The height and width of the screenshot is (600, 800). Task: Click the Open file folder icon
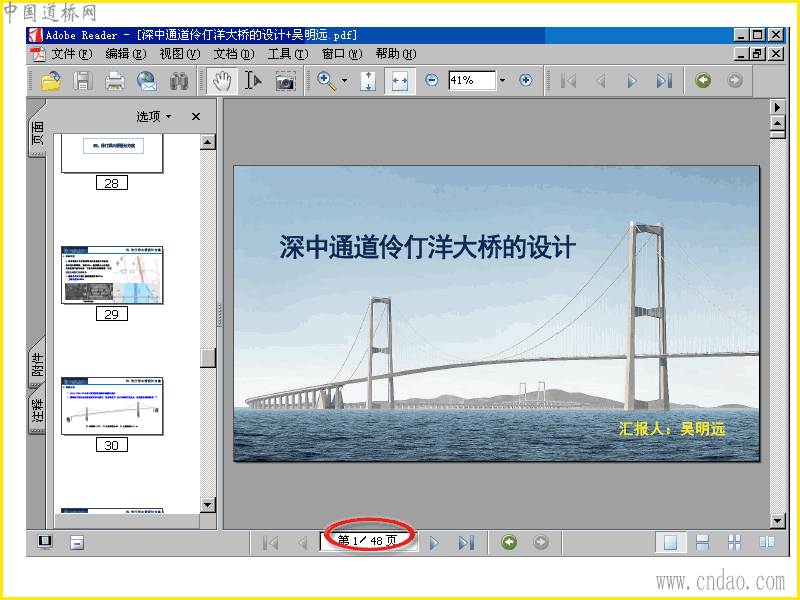pos(51,81)
